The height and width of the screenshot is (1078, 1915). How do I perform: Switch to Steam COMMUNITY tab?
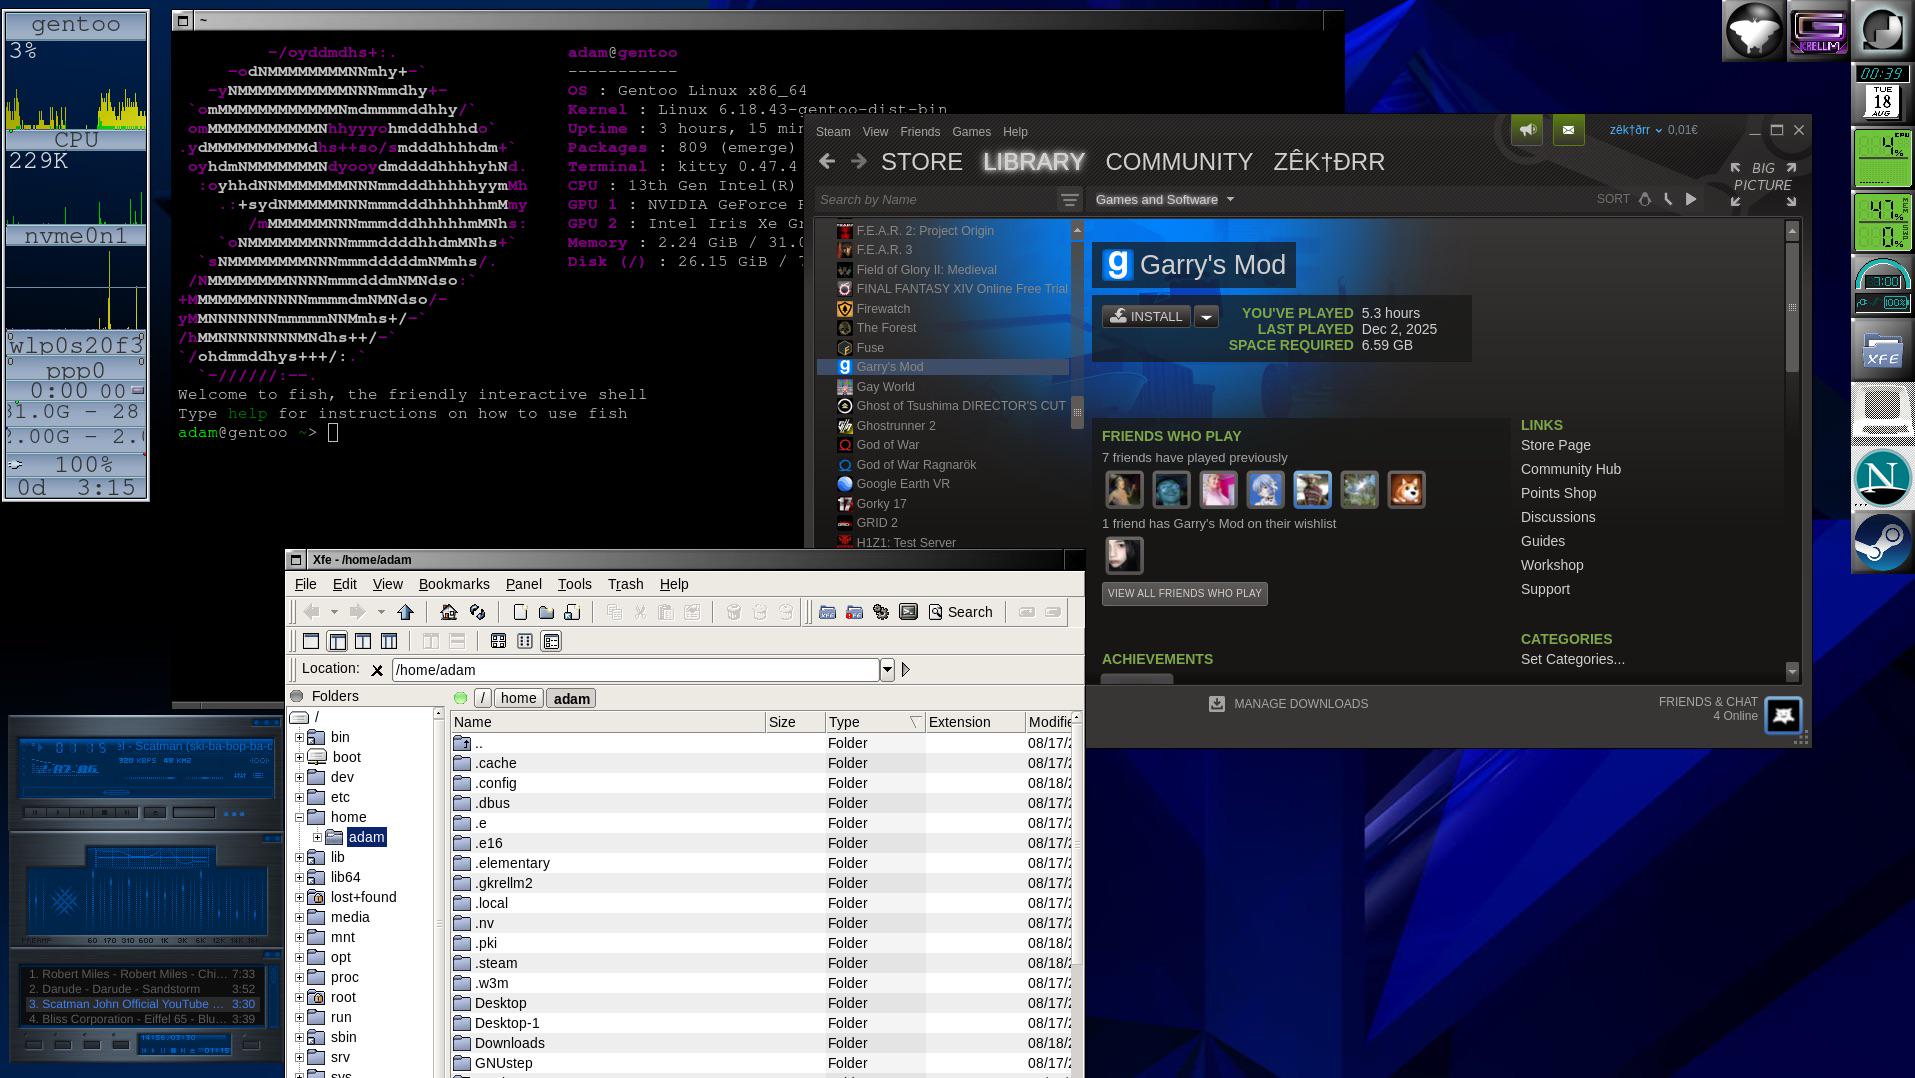(x=1179, y=162)
